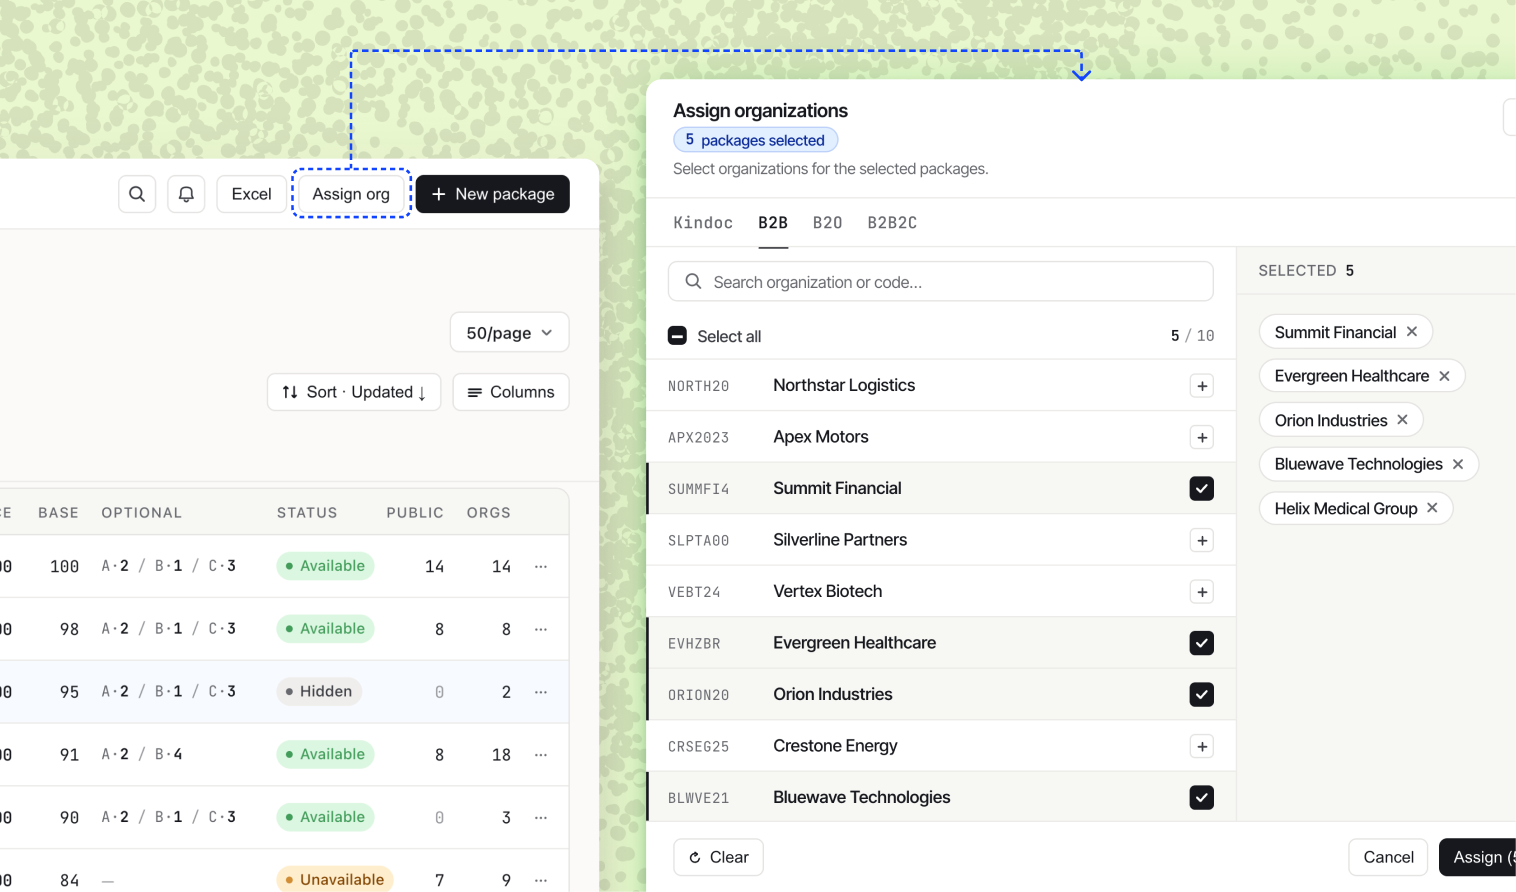The width and height of the screenshot is (1516, 892).
Task: Switch to the B2B2C tab
Action: pyautogui.click(x=892, y=223)
